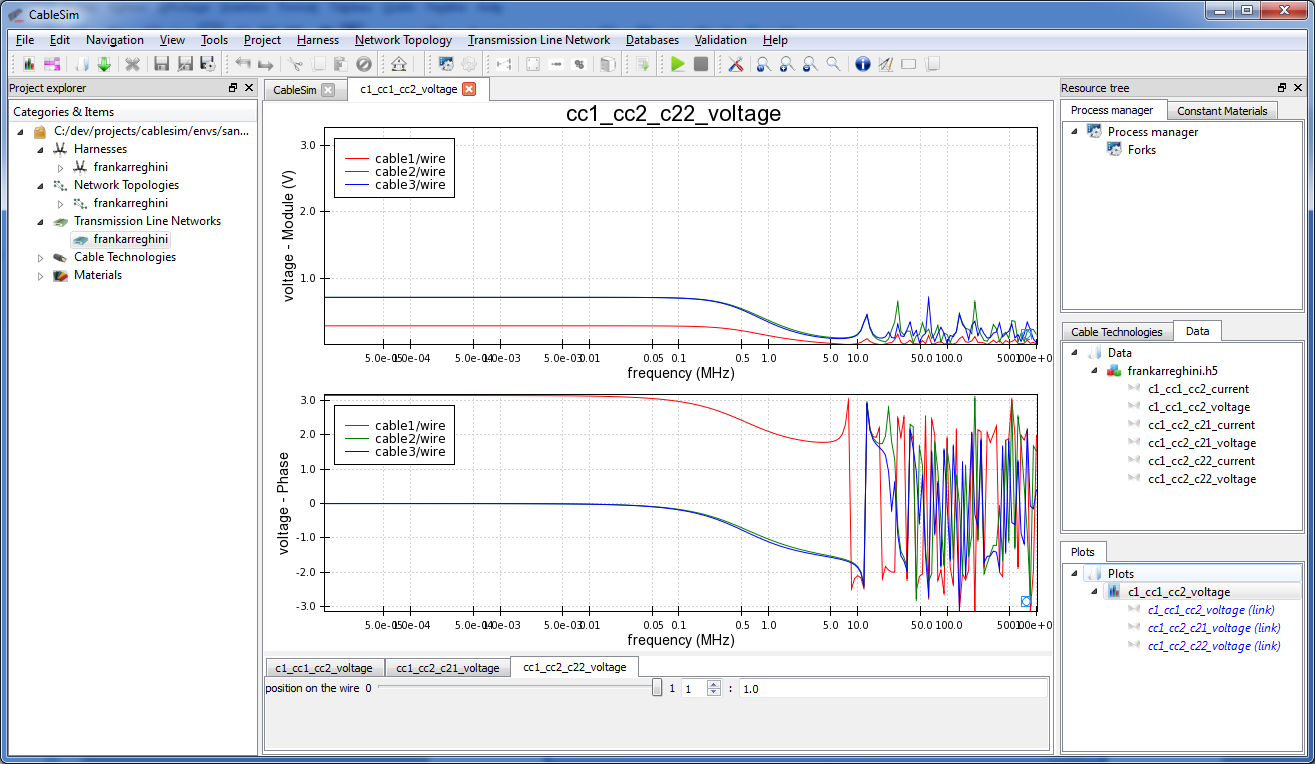Click the green down-arrow import icon
1315x764 pixels.
point(104,64)
